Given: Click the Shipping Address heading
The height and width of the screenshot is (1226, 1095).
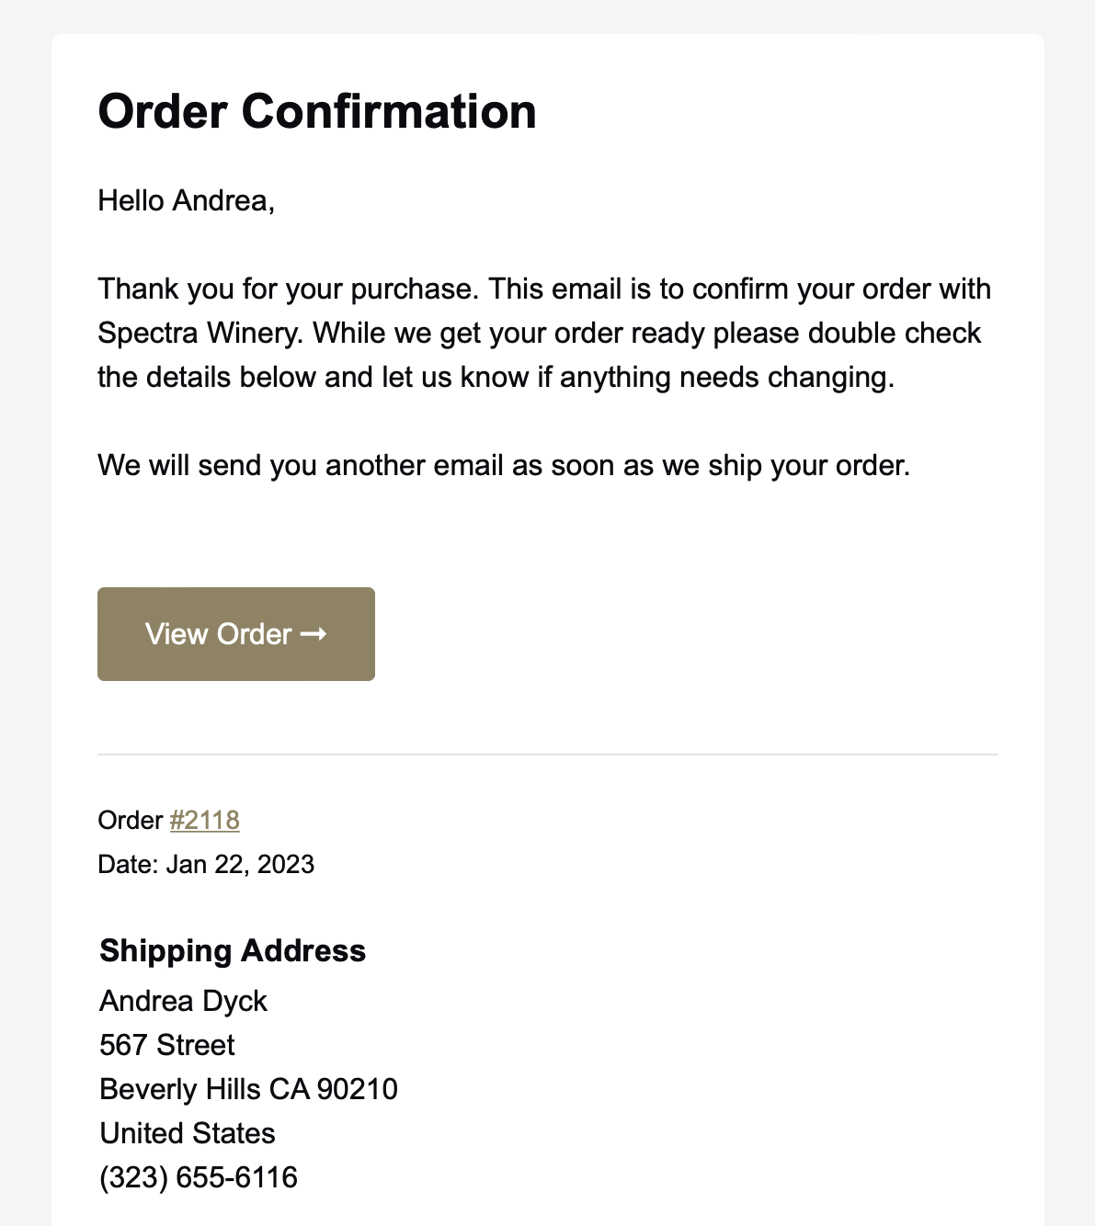Looking at the screenshot, I should [232, 951].
